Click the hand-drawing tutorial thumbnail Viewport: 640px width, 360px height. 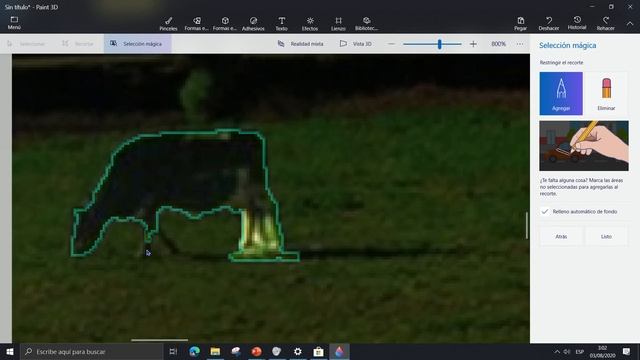click(x=584, y=146)
